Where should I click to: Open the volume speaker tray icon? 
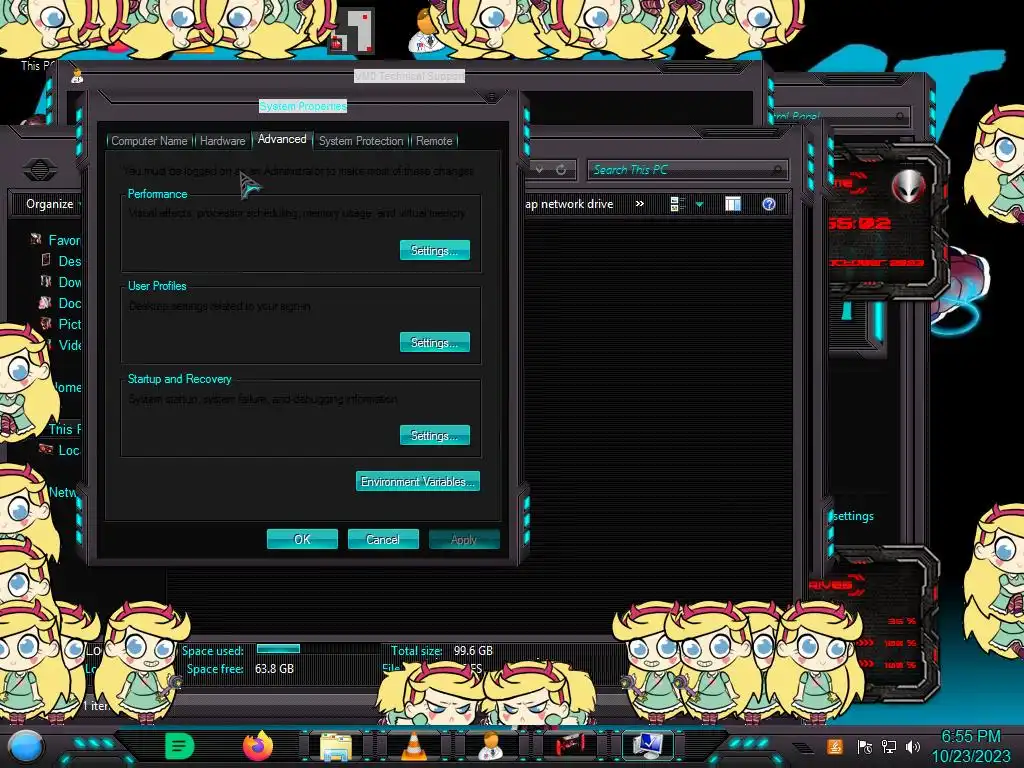pos(913,746)
